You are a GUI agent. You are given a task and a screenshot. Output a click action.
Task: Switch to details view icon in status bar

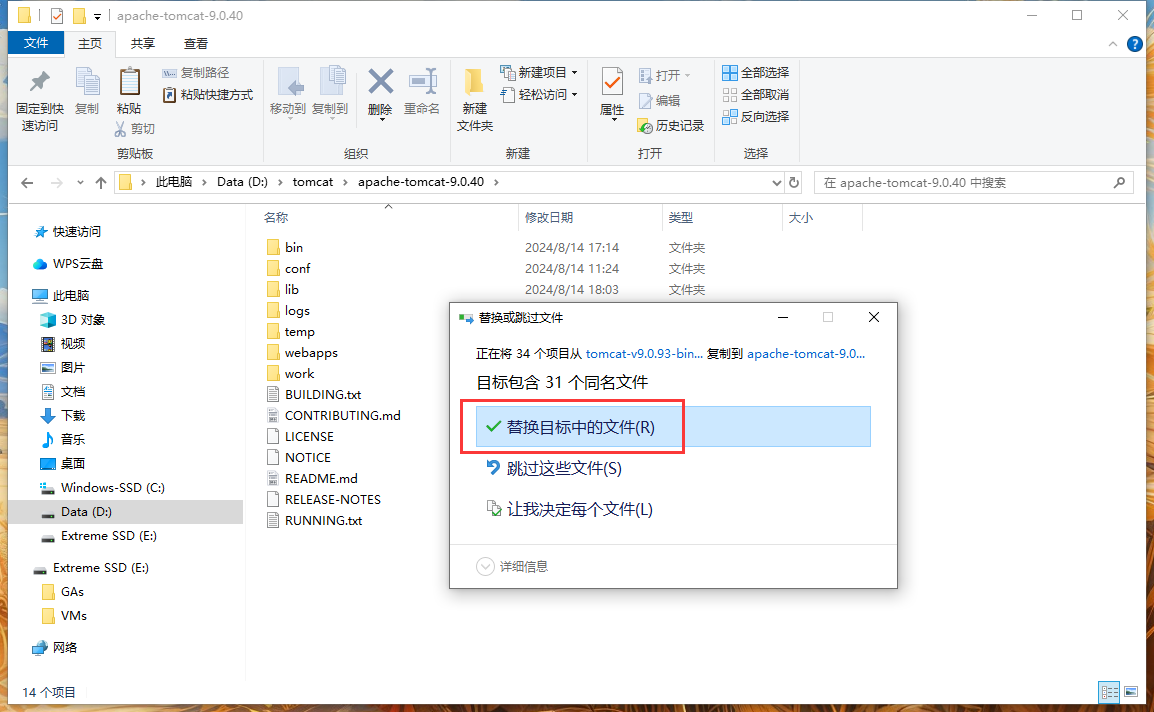coord(1109,692)
